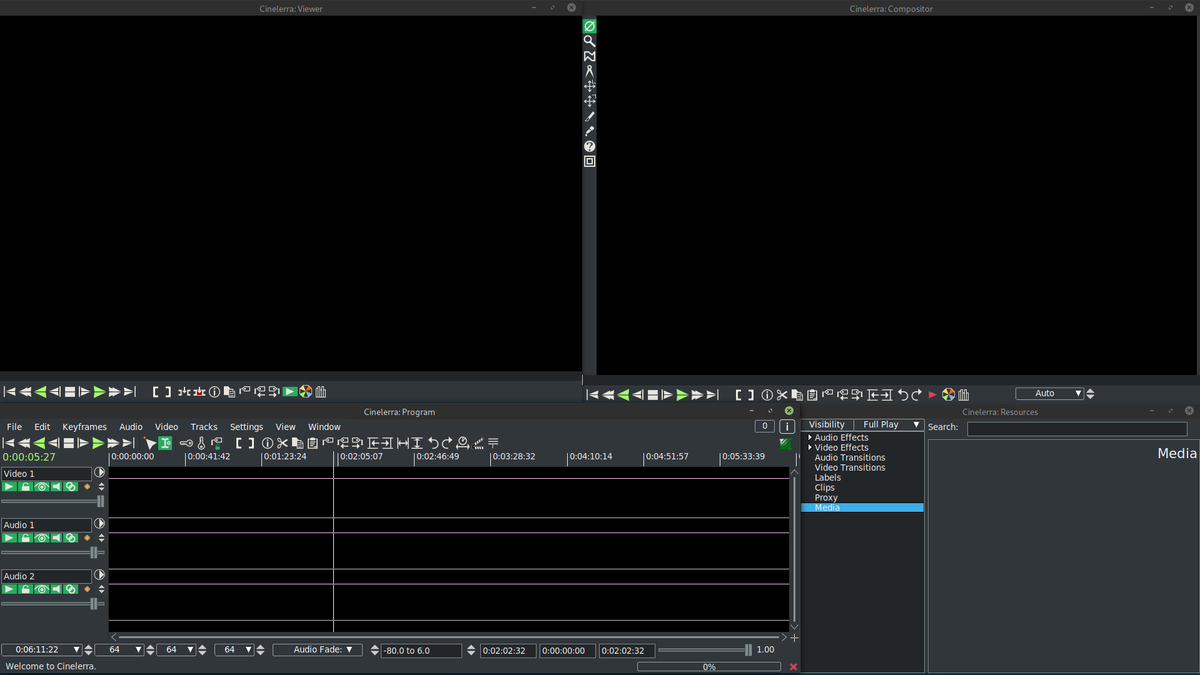Open the Tracks menu

click(204, 427)
